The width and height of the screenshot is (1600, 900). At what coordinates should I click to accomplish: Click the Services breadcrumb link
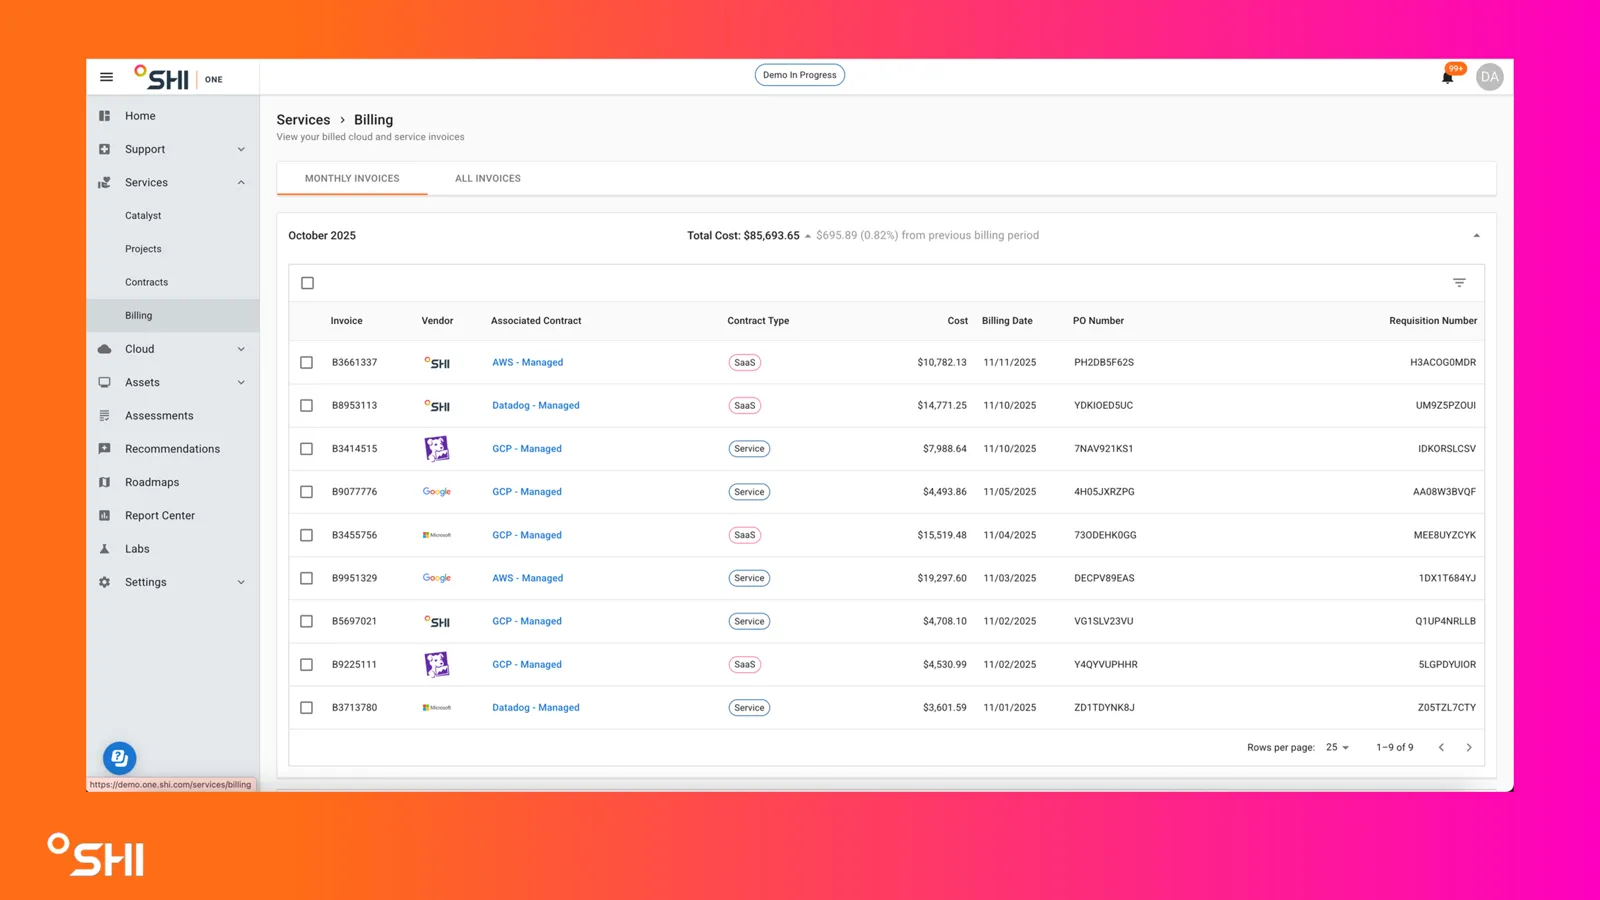(303, 120)
